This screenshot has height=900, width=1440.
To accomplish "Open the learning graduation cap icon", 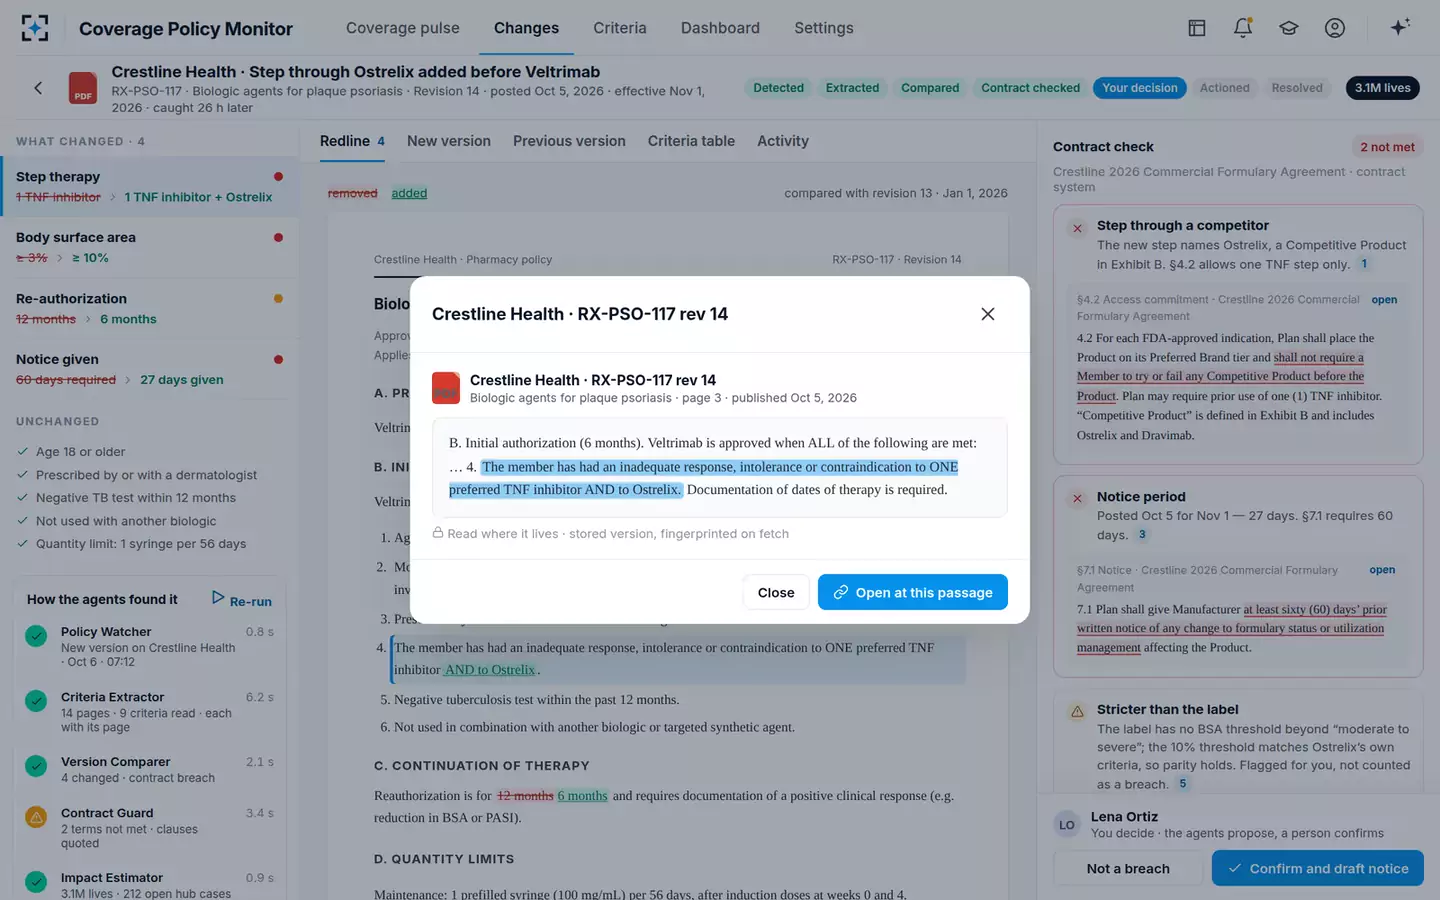I will pos(1289,28).
